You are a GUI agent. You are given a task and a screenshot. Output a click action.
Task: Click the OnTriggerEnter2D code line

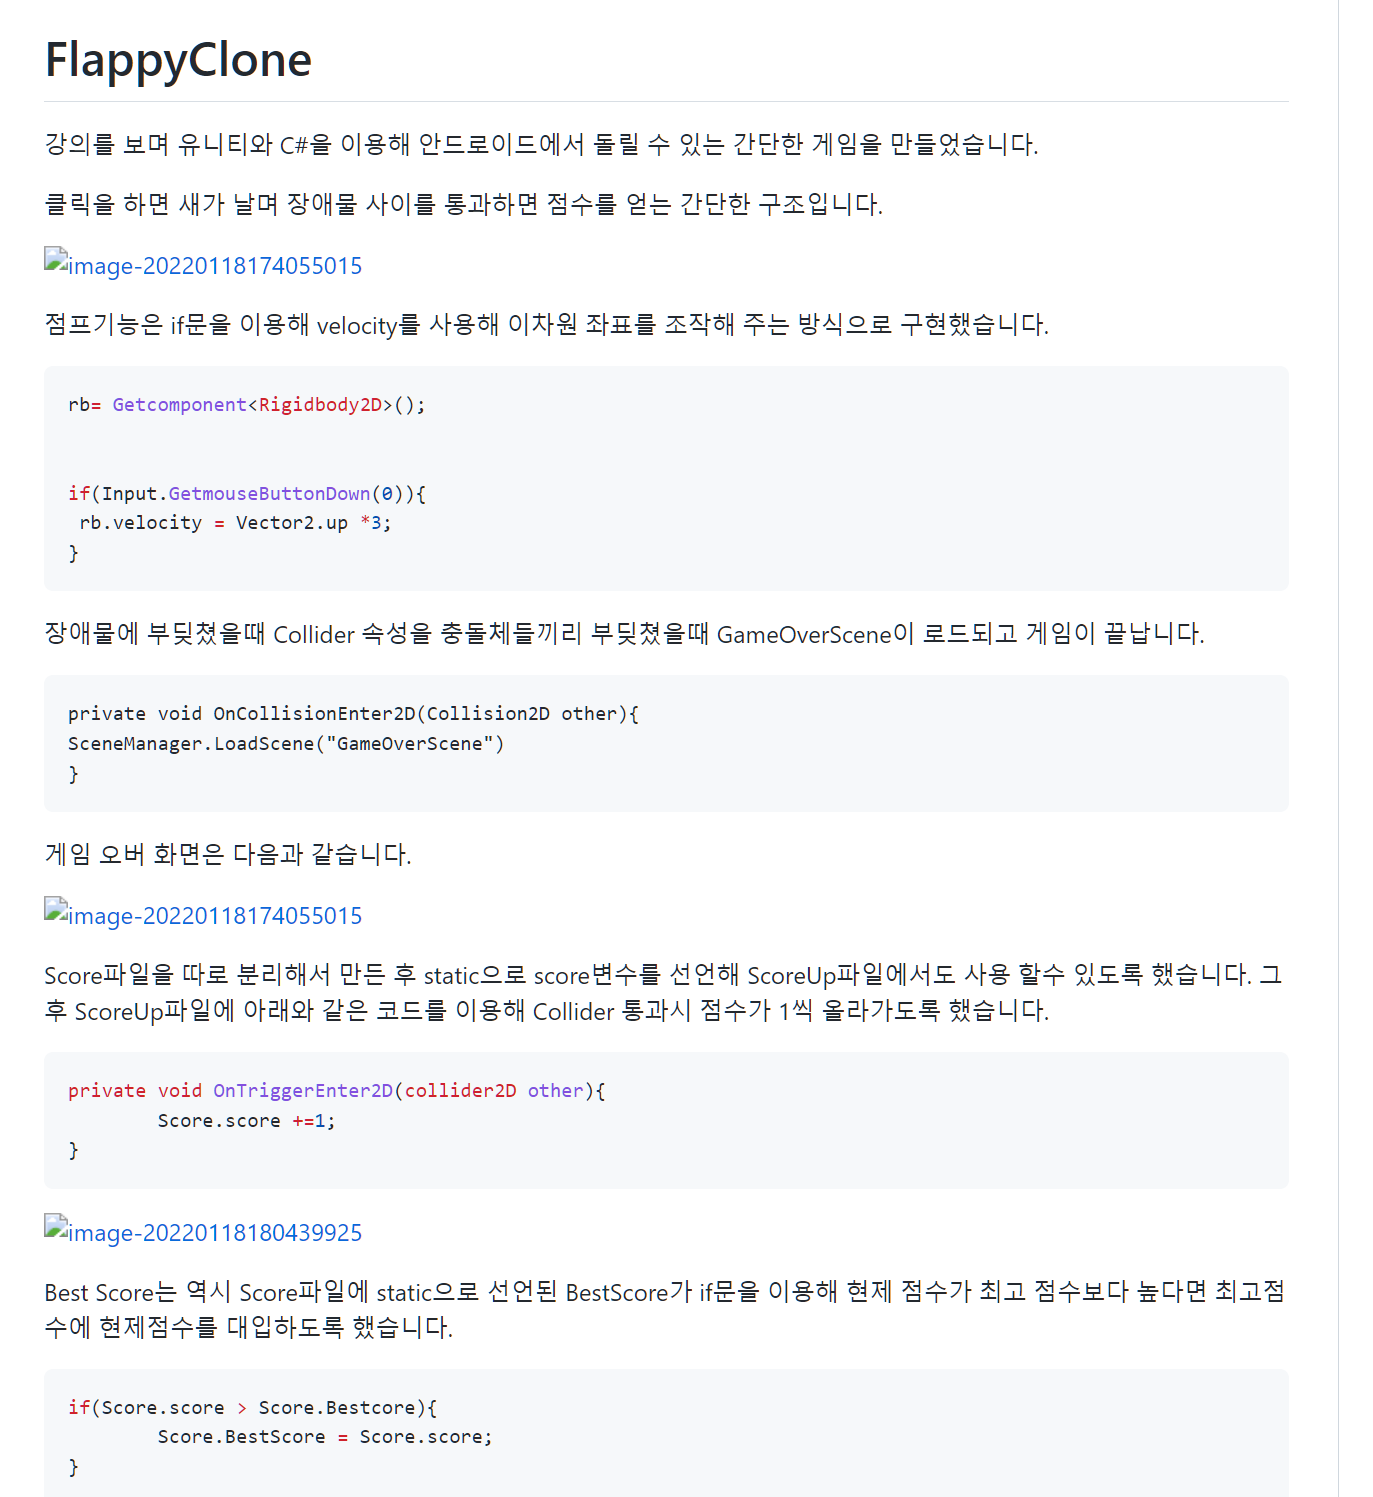click(x=337, y=1091)
